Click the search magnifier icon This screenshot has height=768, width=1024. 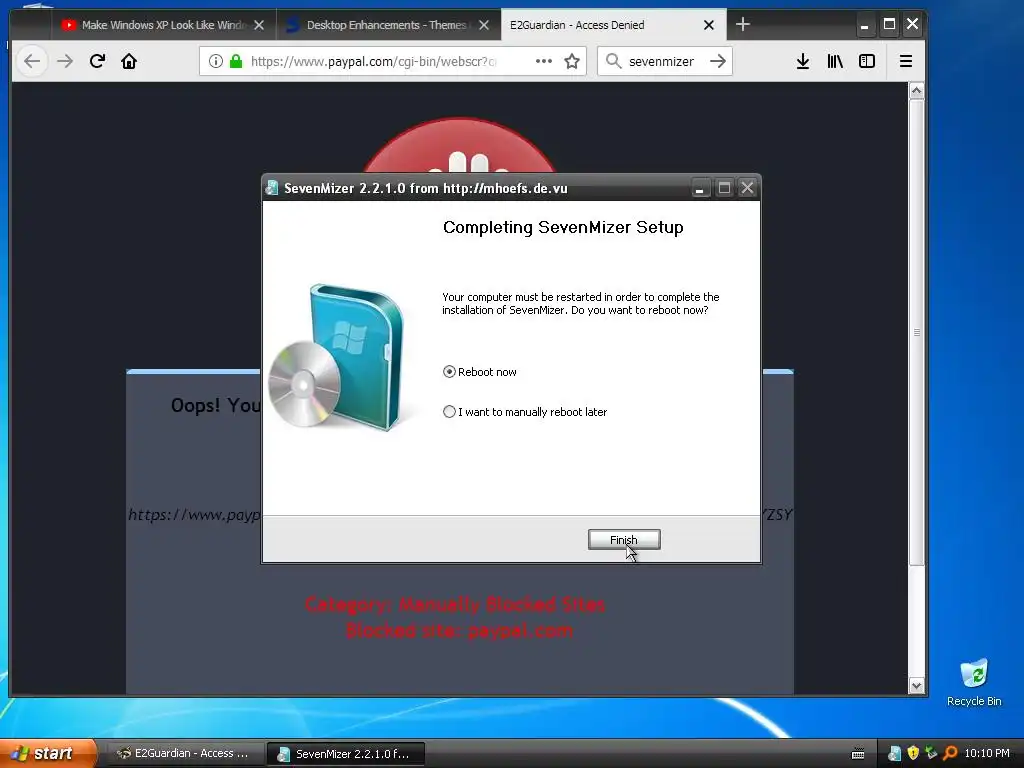click(x=613, y=61)
